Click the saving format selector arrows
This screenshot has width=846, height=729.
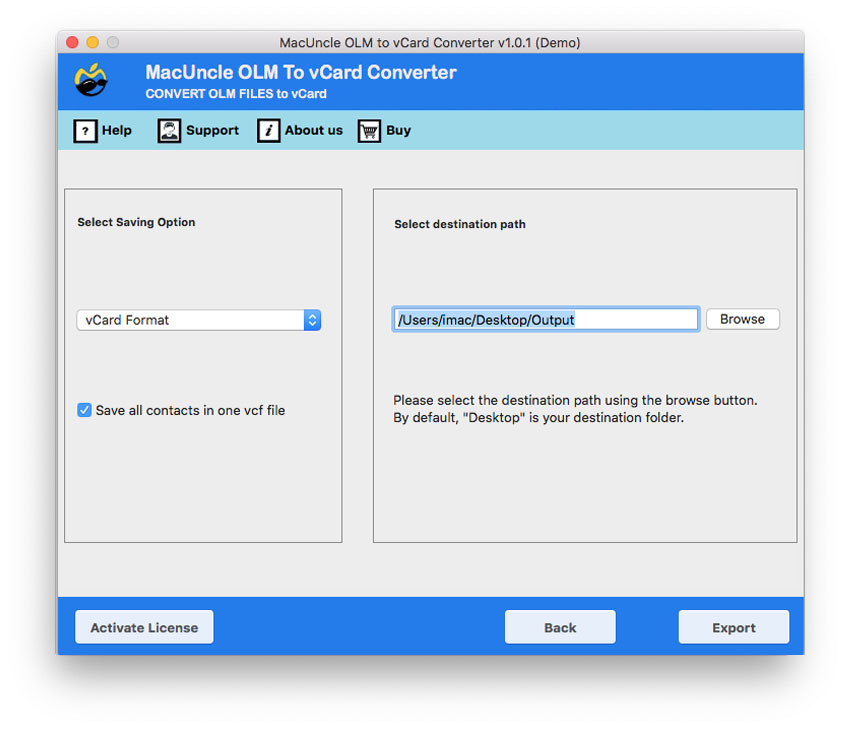(x=312, y=320)
